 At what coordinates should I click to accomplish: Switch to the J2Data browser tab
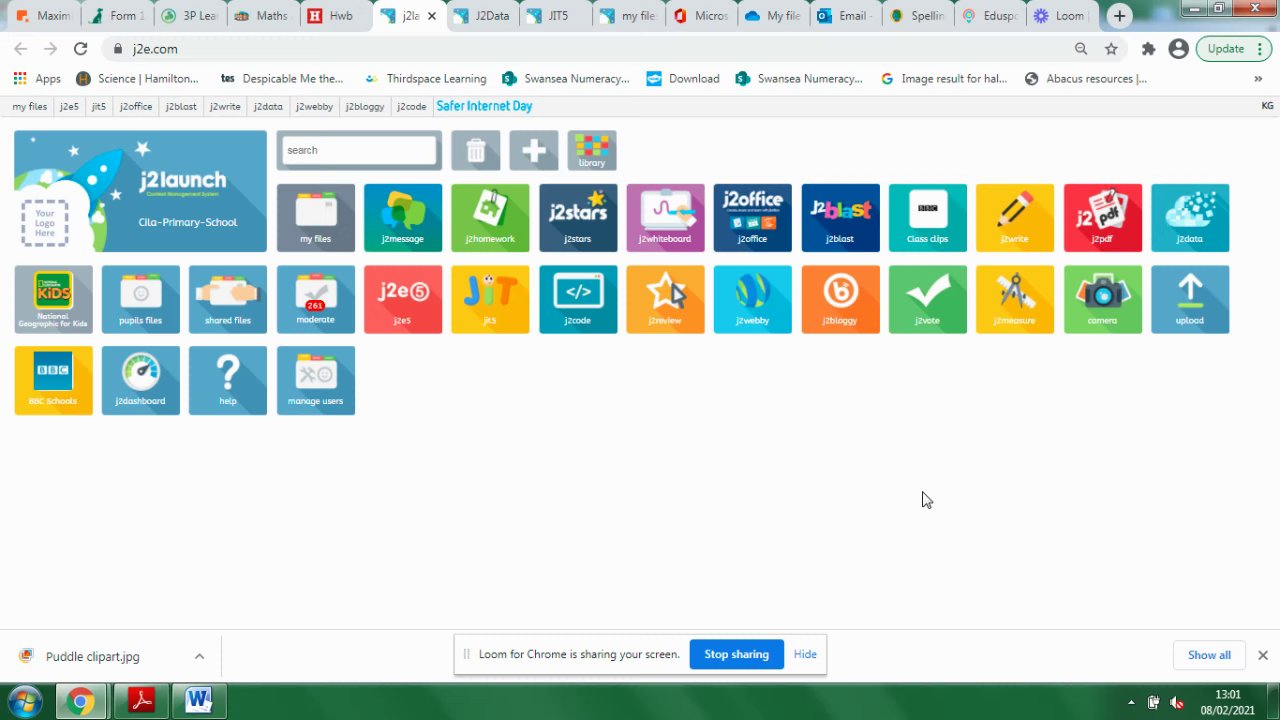click(483, 16)
